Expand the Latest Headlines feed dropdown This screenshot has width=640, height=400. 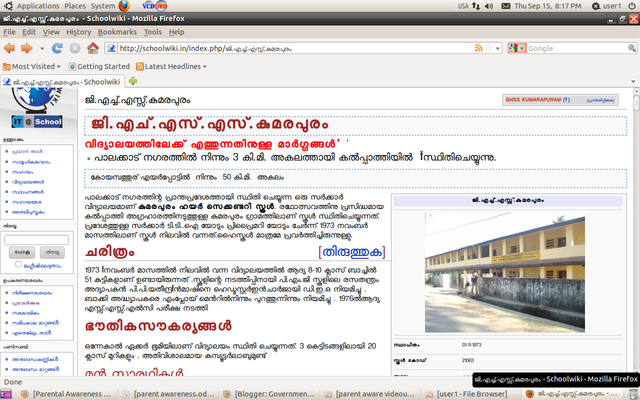click(x=204, y=67)
